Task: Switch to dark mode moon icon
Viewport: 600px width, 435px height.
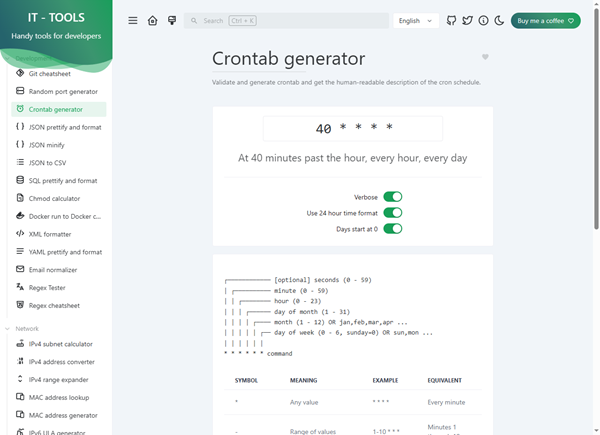Action: pos(499,20)
